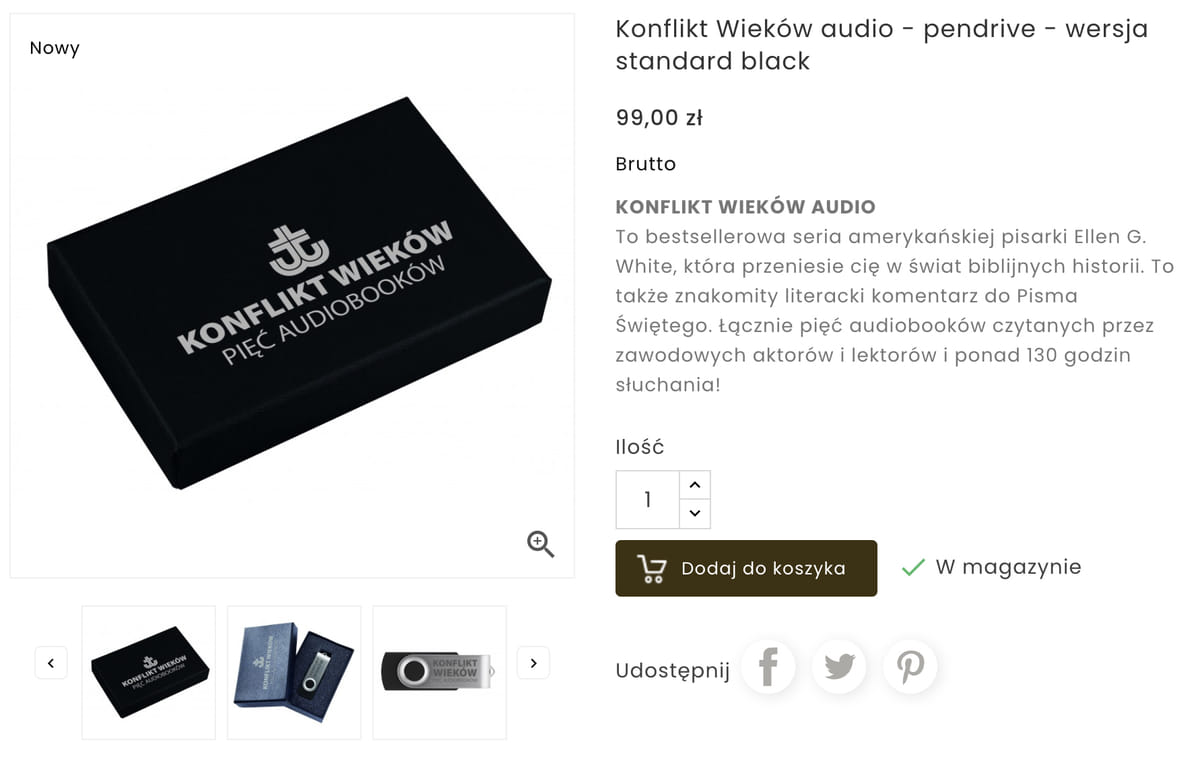Viewport: 1200px width, 765px height.
Task: Increase quantity with the up arrow
Action: (695, 485)
